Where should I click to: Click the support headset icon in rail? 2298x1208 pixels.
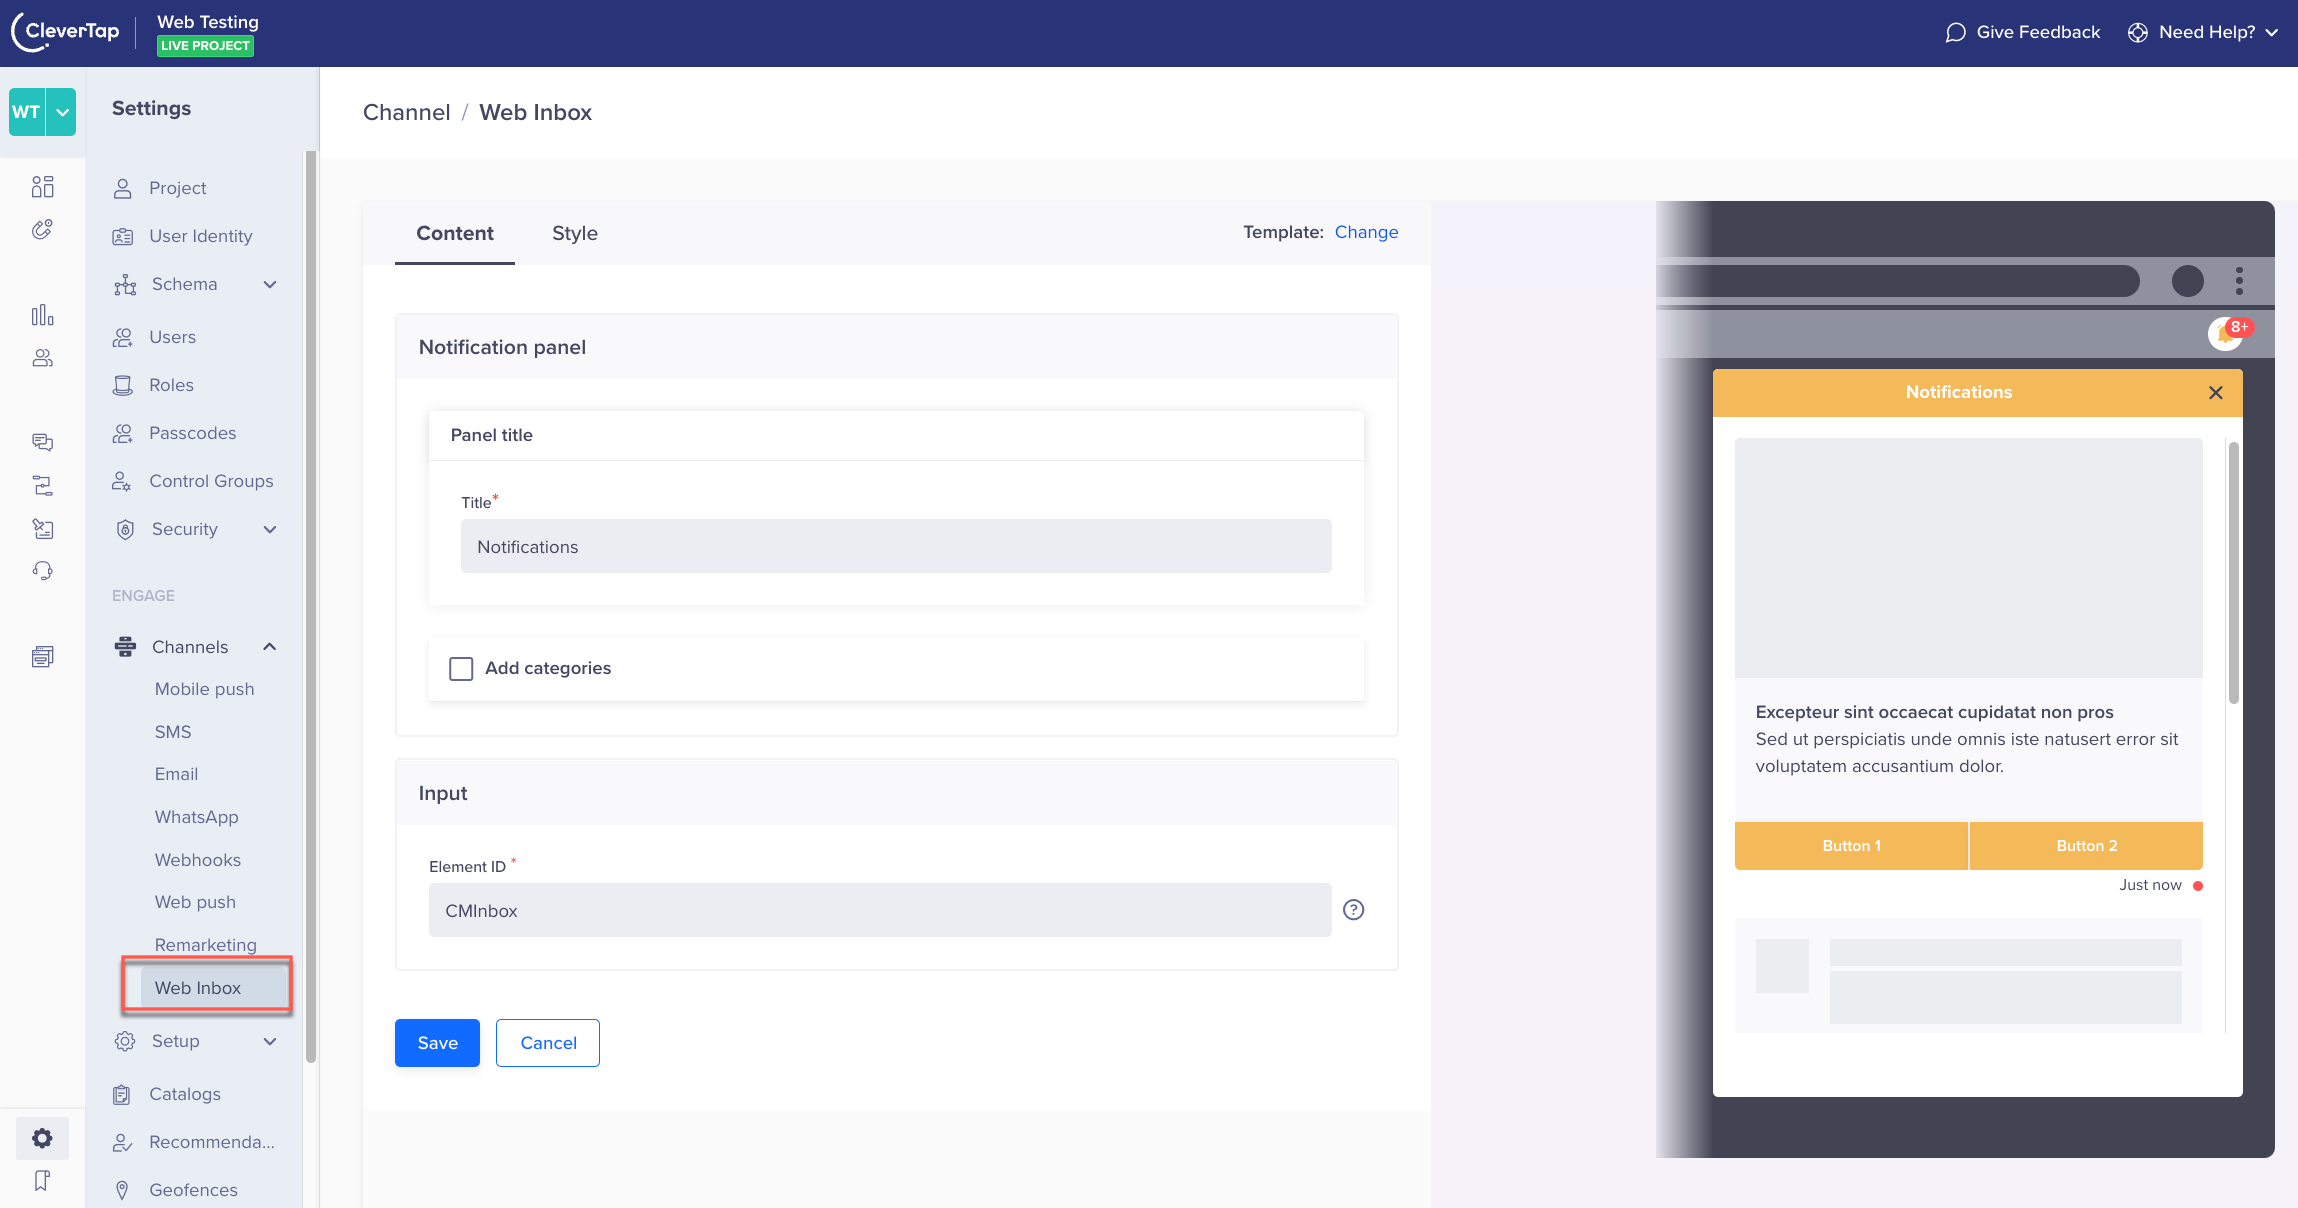point(42,571)
